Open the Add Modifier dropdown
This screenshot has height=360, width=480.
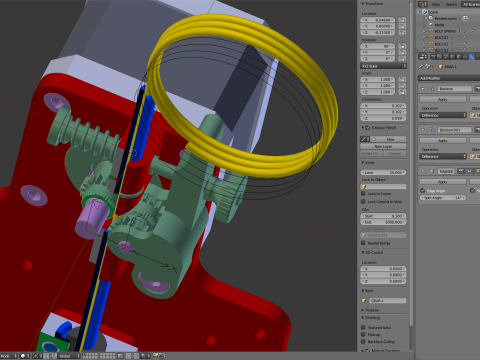(x=449, y=78)
